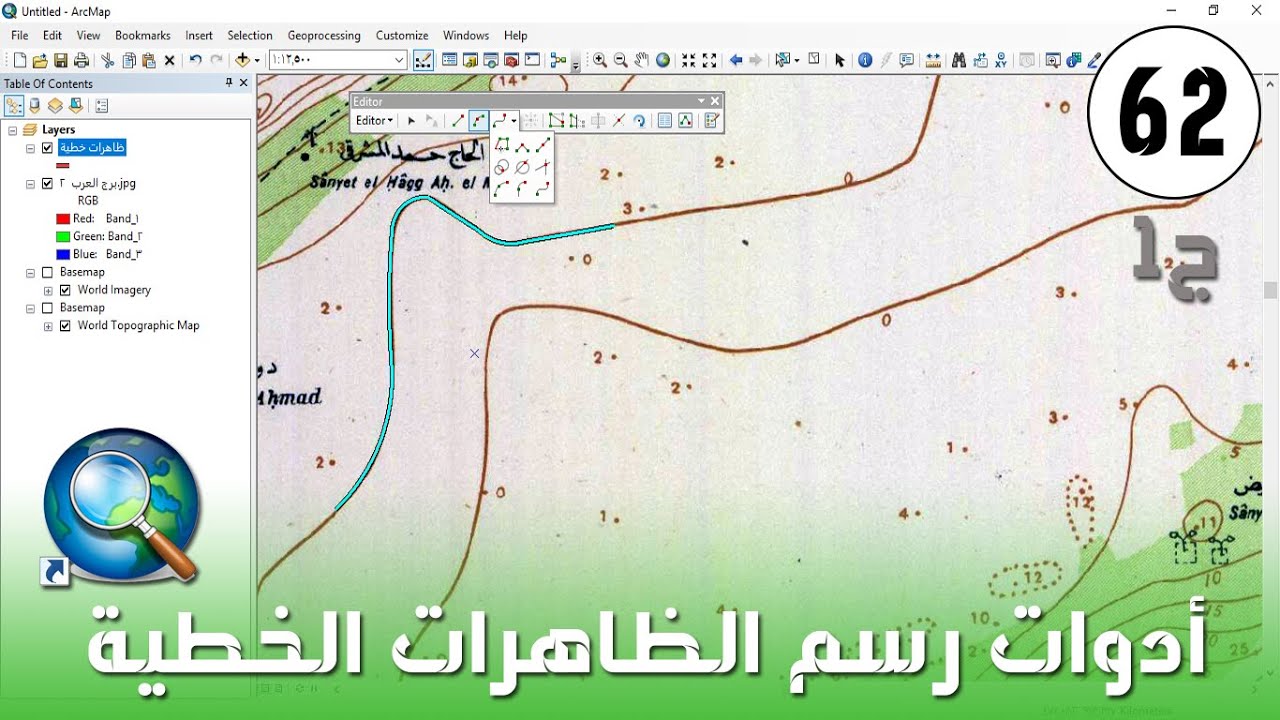Click the Paste clipboard icon

[x=149, y=60]
